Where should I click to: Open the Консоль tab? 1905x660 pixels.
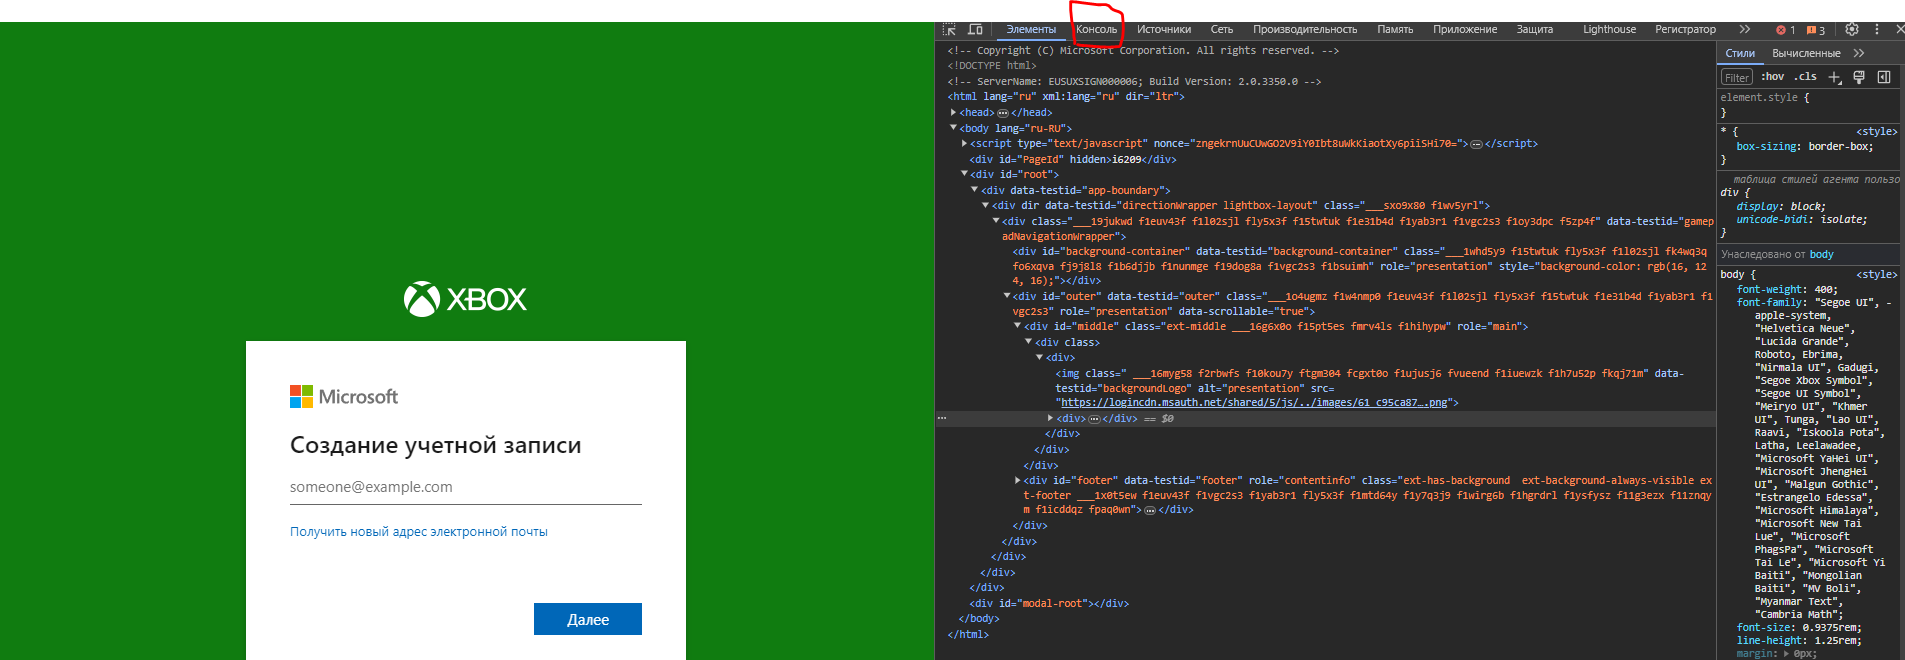(1096, 30)
